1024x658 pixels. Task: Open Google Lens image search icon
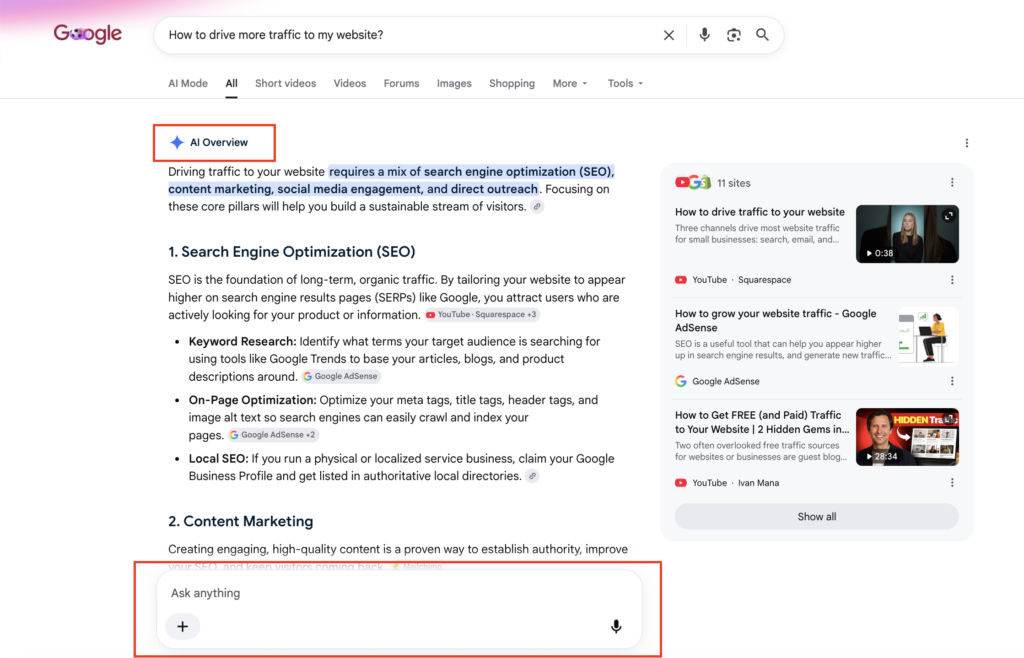pos(733,35)
